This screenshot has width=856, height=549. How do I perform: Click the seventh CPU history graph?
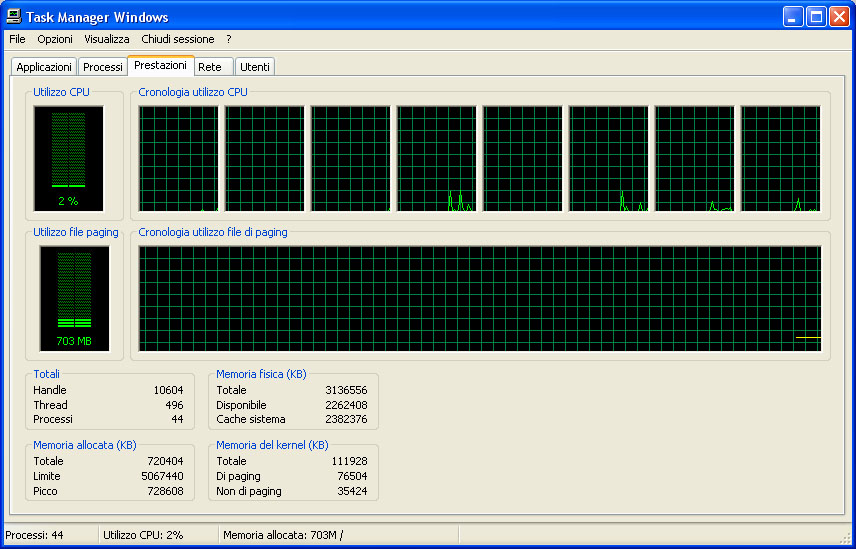pyautogui.click(x=694, y=158)
